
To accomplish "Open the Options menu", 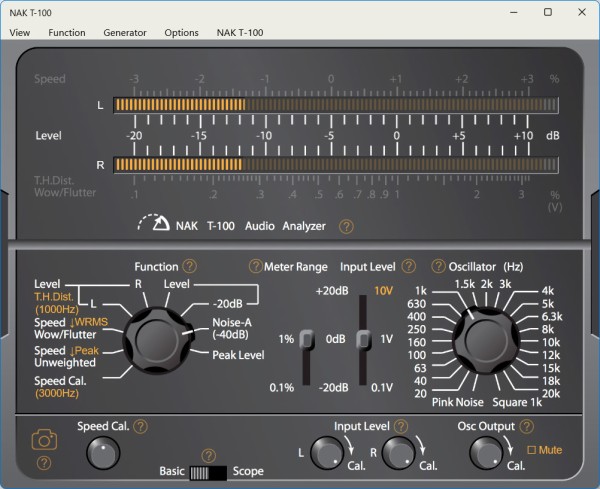I will point(181,33).
